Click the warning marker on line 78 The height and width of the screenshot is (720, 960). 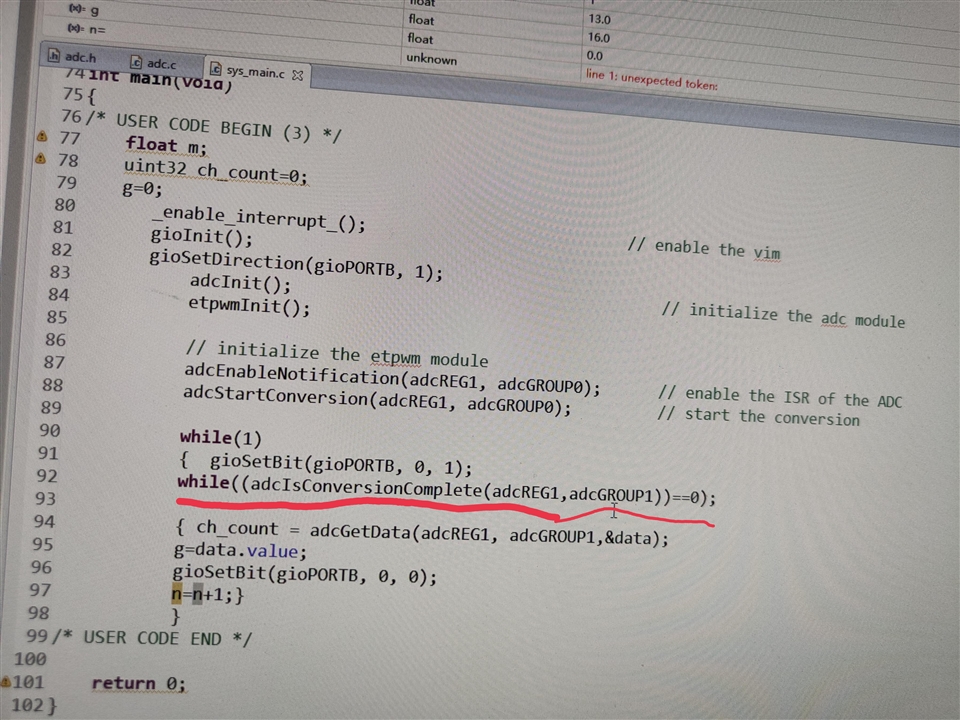coord(40,159)
